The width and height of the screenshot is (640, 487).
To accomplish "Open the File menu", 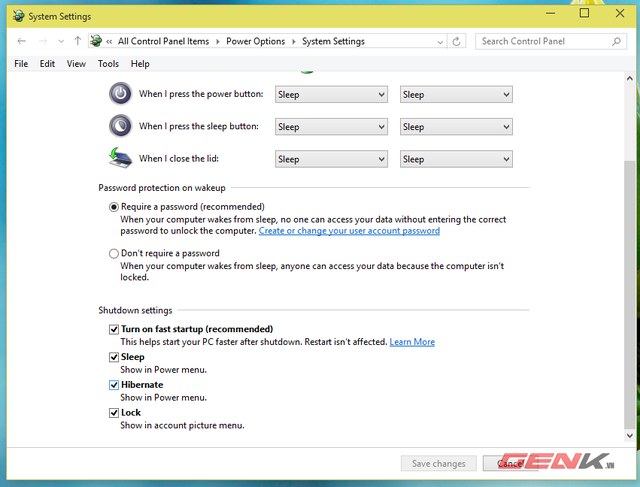I will pos(21,64).
